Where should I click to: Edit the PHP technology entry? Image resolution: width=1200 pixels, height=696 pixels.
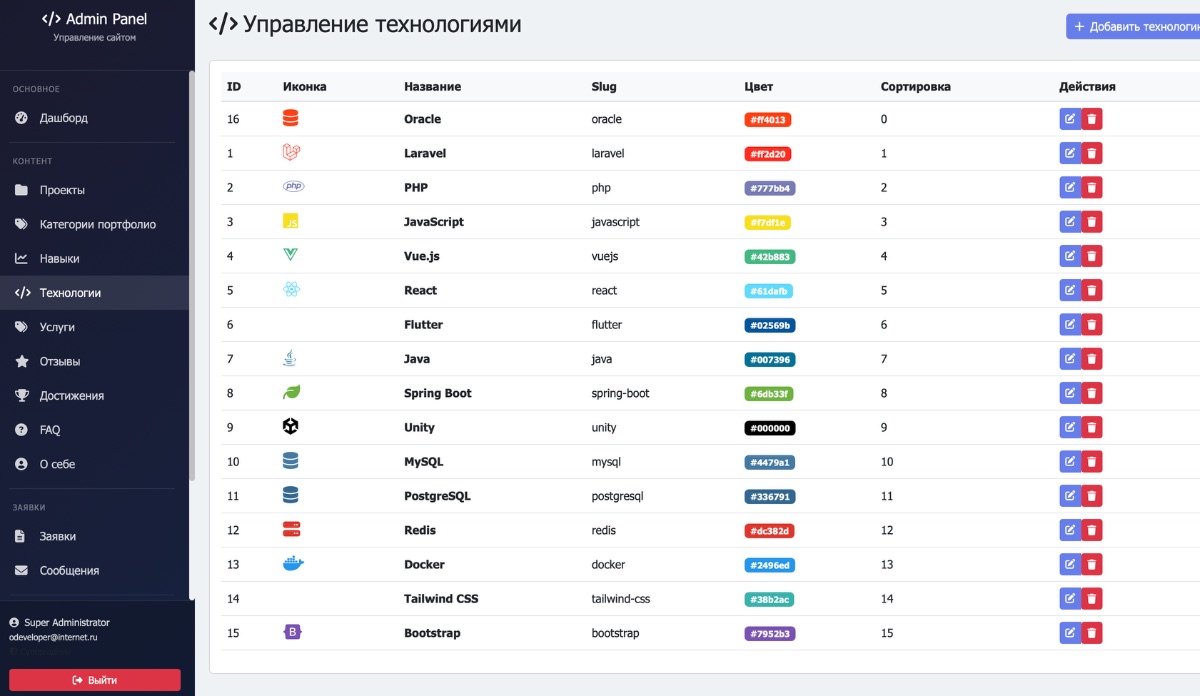pos(1070,188)
